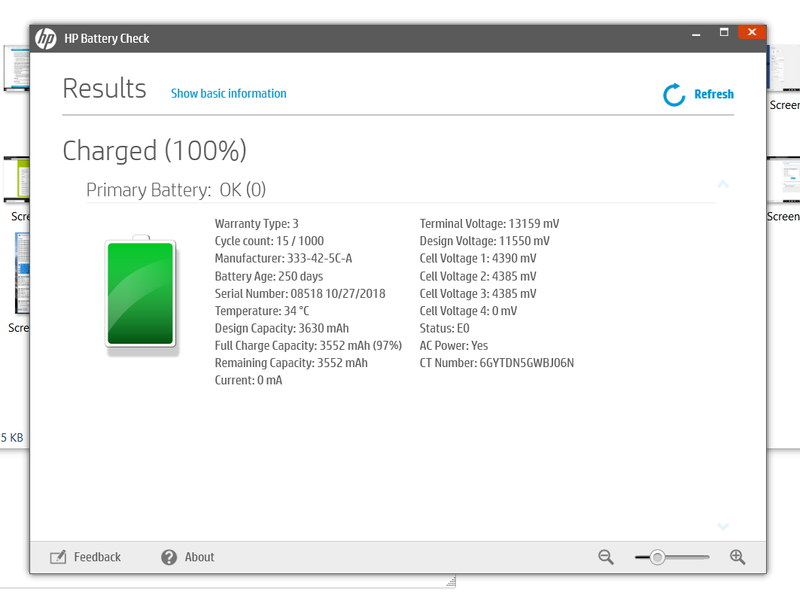The width and height of the screenshot is (800, 598).
Task: Click the zoom slider handle
Action: (x=658, y=557)
